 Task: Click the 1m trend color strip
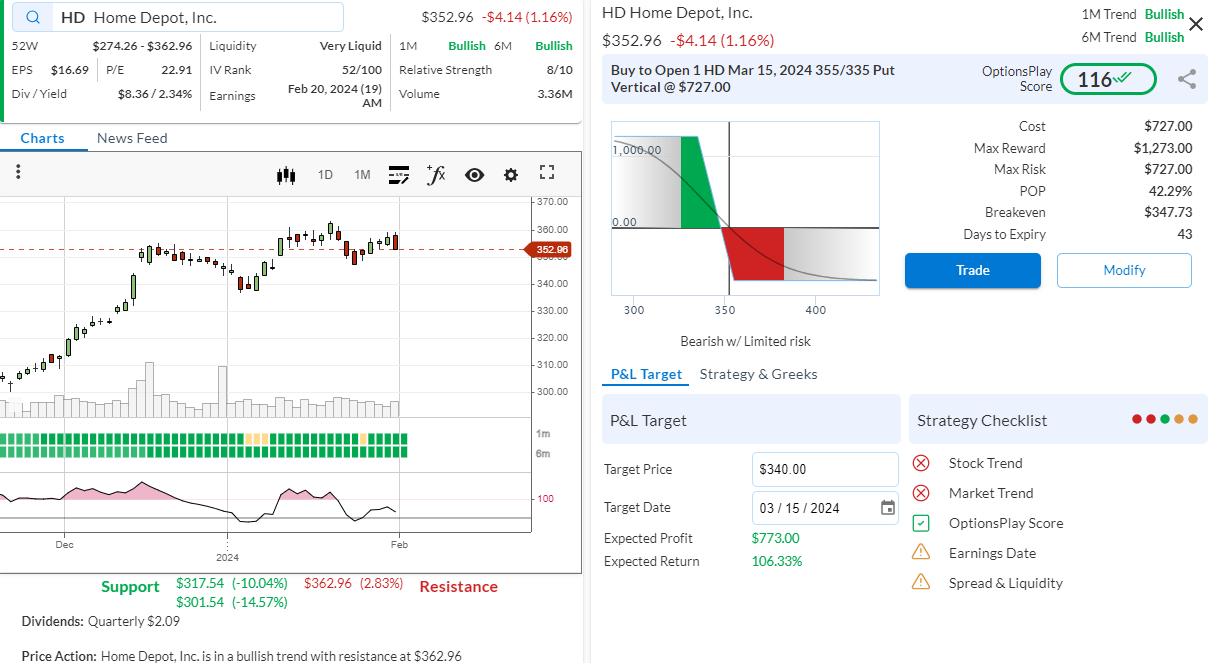(x=204, y=438)
